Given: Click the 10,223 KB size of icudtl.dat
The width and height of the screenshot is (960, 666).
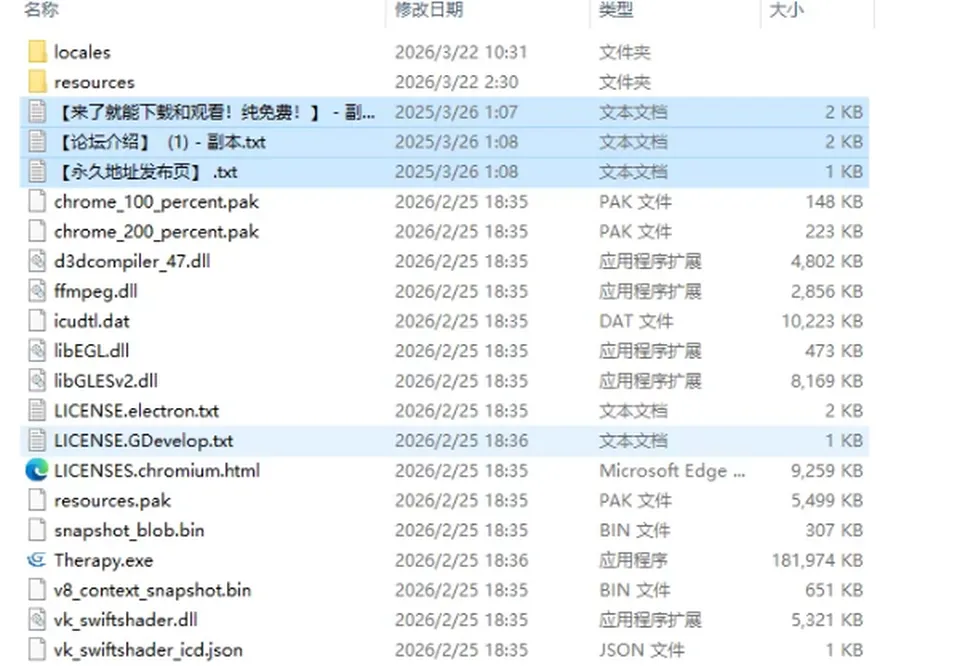Looking at the screenshot, I should pyautogui.click(x=822, y=321).
